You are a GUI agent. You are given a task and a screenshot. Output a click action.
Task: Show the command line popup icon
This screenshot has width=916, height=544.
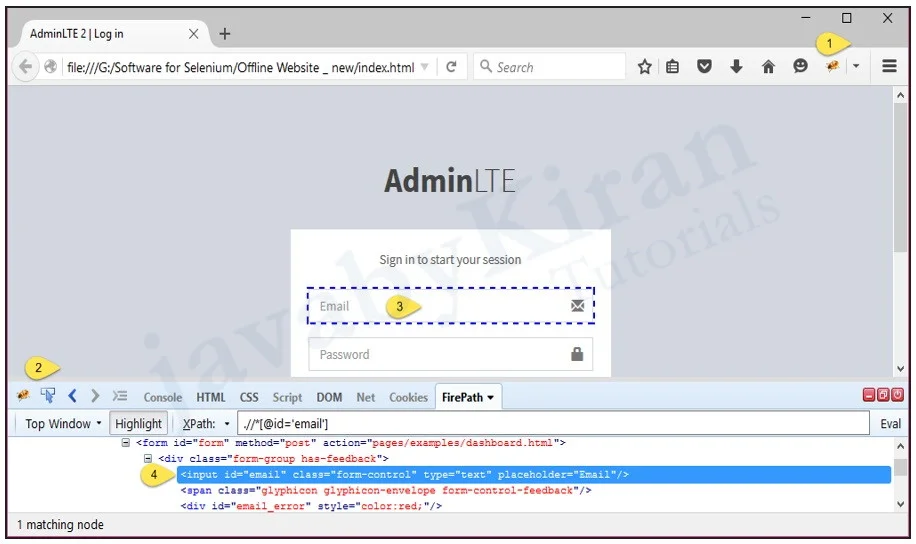tap(120, 396)
